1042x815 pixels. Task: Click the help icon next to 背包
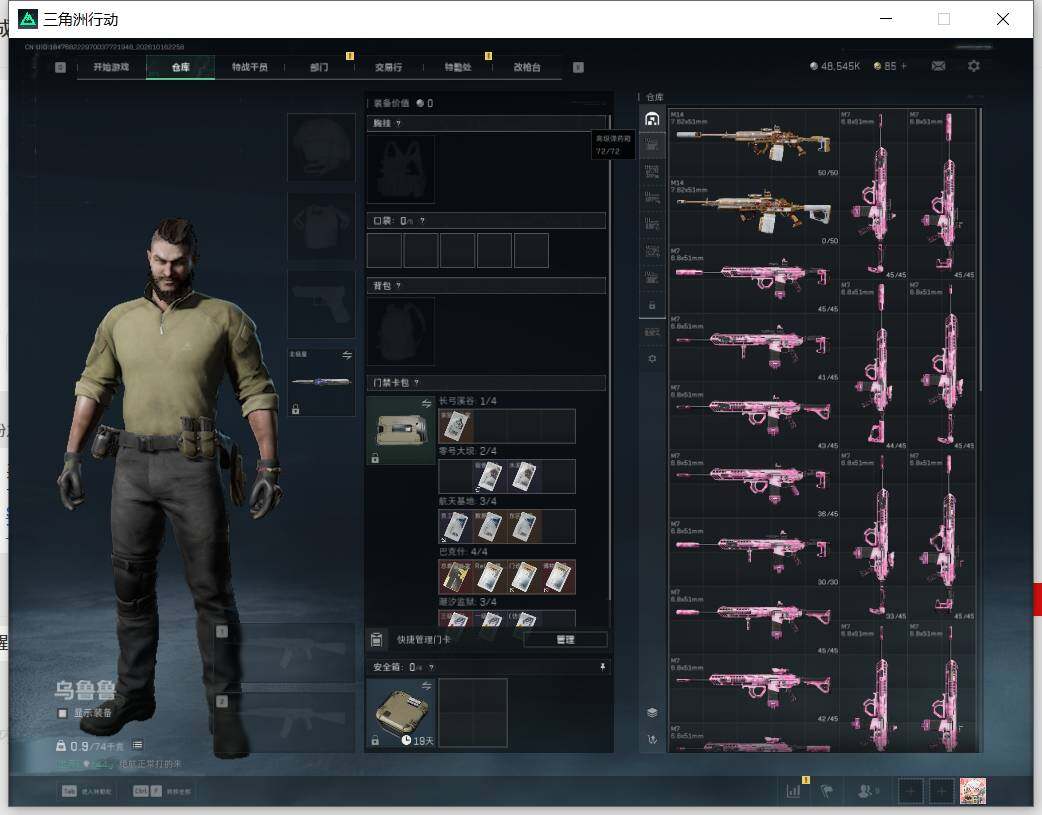pyautogui.click(x=398, y=285)
